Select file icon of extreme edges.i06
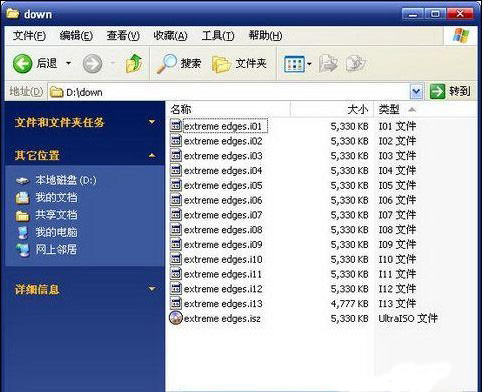Screen dimensions: 484x392 176,200
